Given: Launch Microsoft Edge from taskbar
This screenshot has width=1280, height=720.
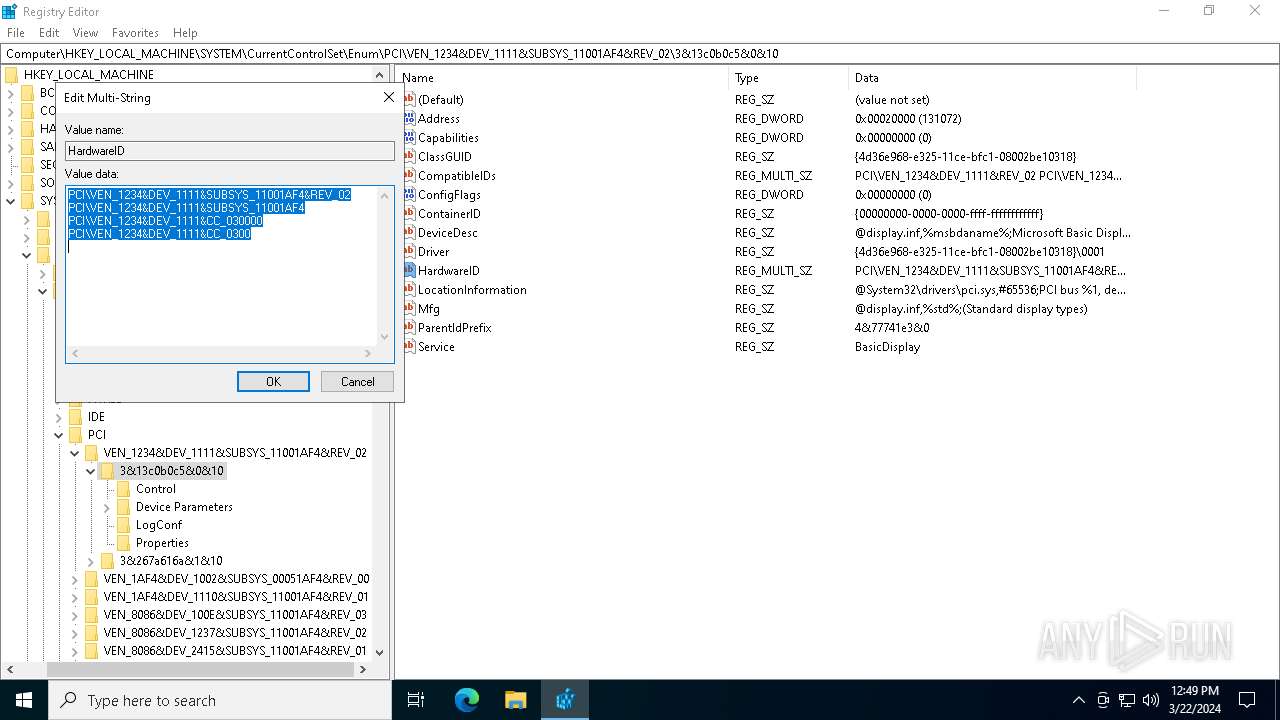Looking at the screenshot, I should point(467,700).
